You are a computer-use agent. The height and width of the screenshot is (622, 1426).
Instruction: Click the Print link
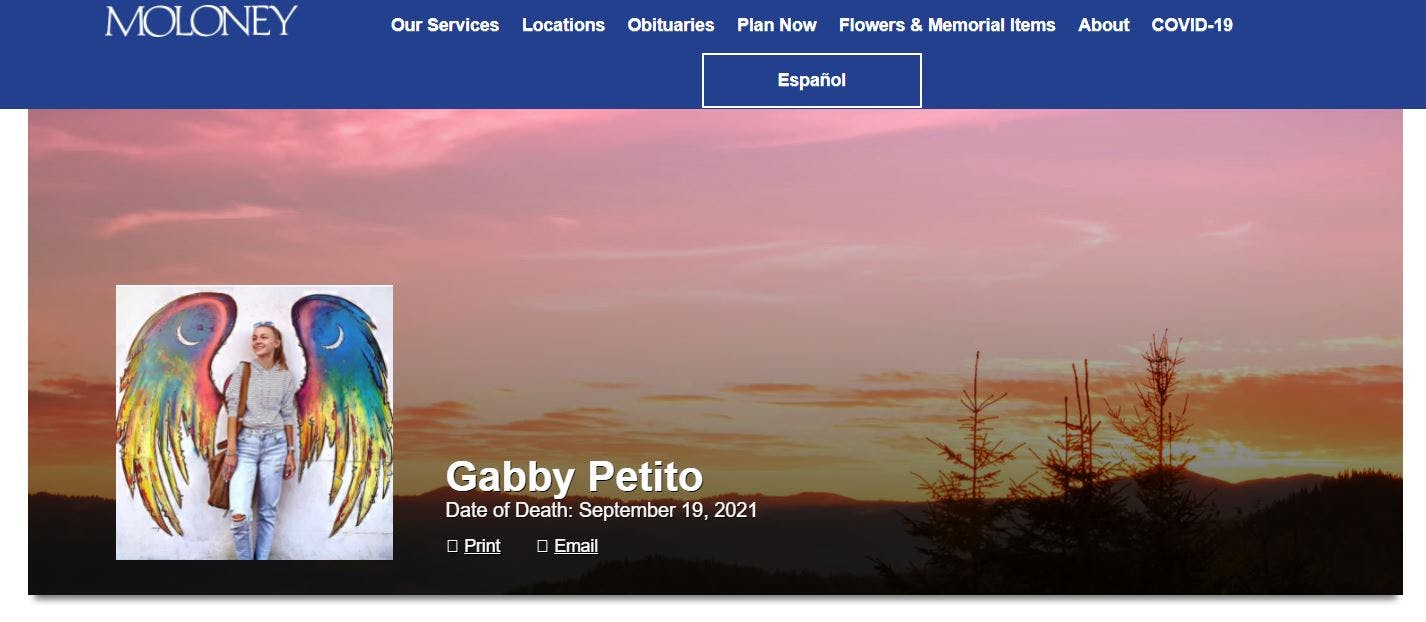tap(482, 546)
